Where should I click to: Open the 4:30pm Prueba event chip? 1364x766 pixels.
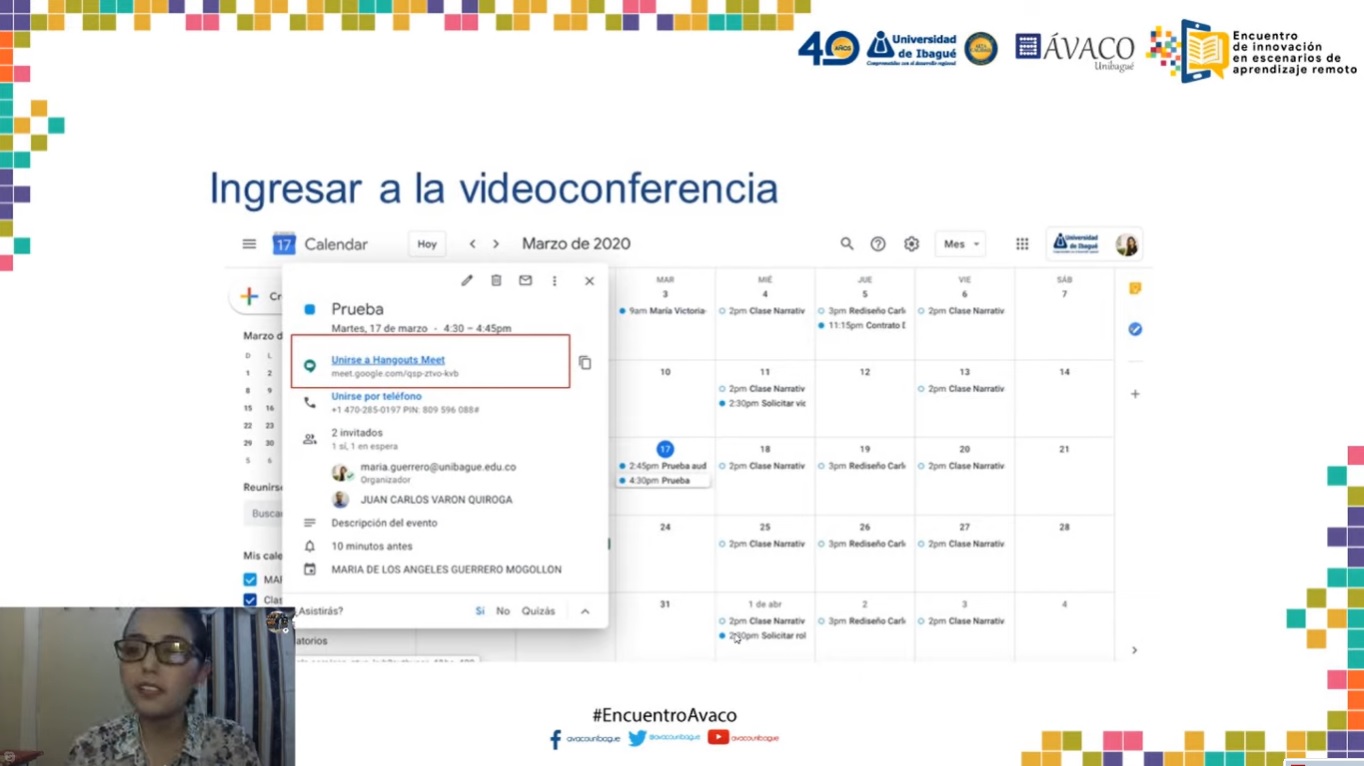click(663, 480)
